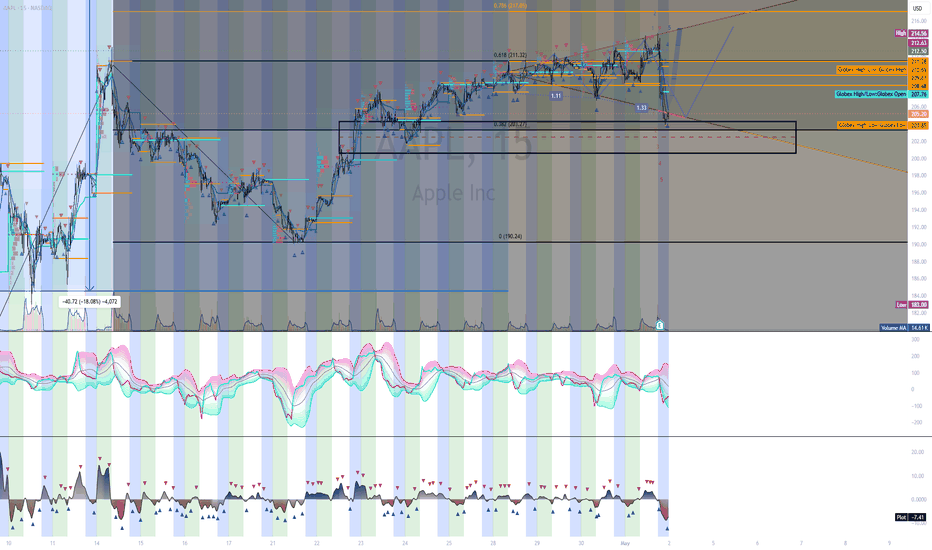Click the 1.11 ratio label on chart
This screenshot has width=932, height=550.
click(x=556, y=96)
